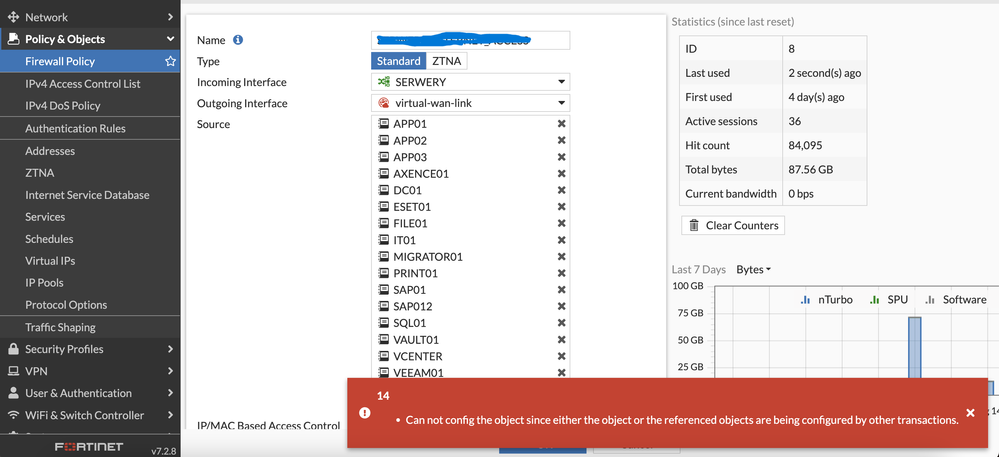Click the favorite star next to Firewall Policy
The width and height of the screenshot is (999, 457).
coord(170,62)
